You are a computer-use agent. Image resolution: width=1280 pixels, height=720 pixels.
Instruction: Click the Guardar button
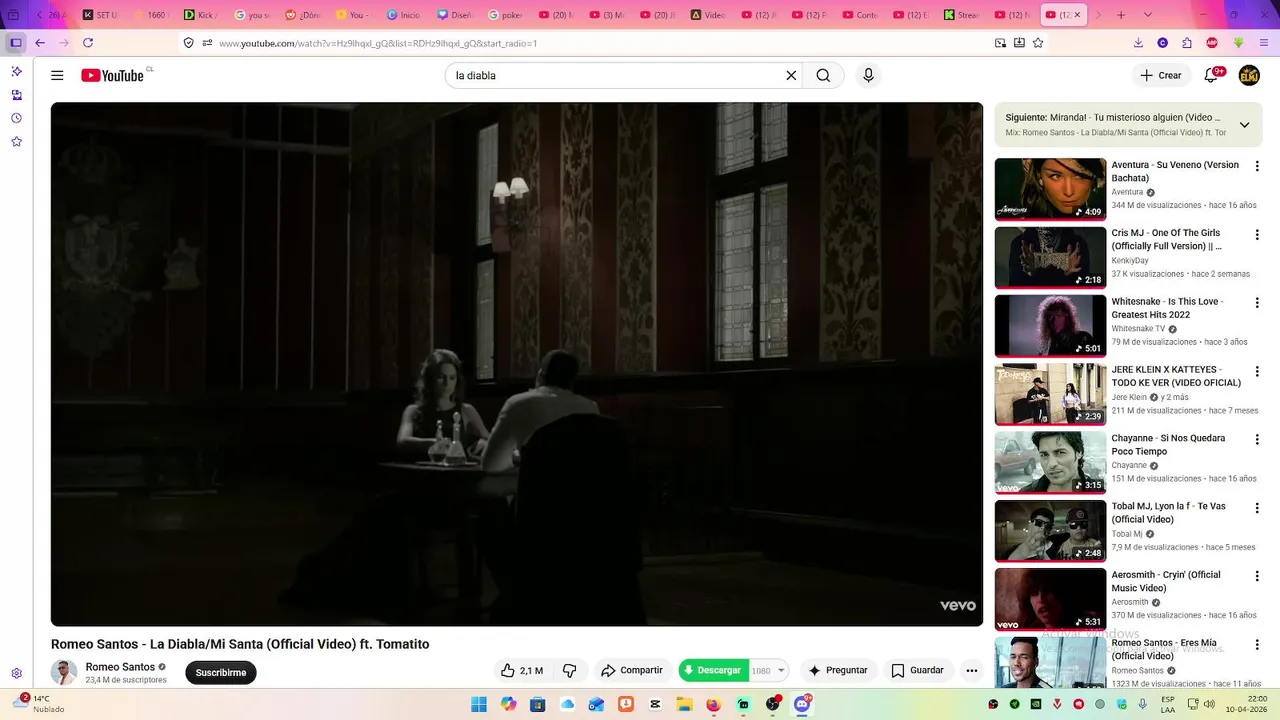pos(917,670)
